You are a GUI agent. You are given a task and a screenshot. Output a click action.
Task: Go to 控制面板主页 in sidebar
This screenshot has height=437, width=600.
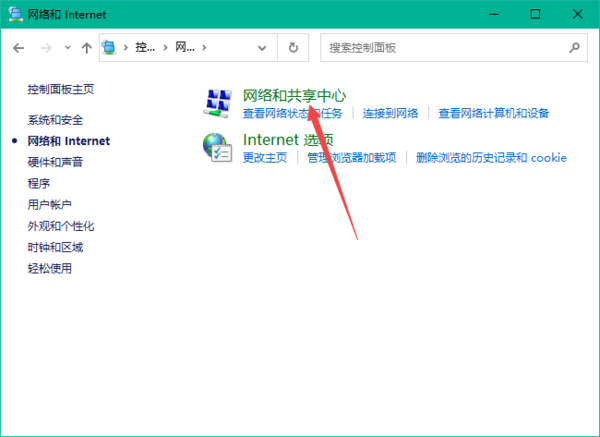point(61,89)
